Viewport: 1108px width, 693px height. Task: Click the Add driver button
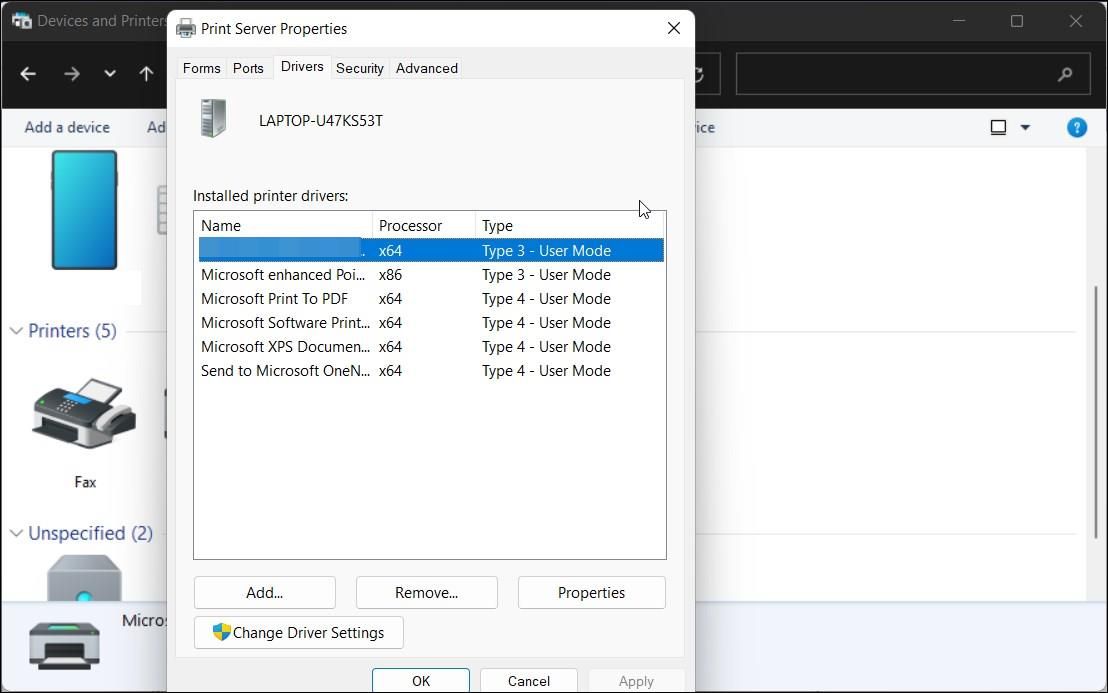click(x=264, y=592)
